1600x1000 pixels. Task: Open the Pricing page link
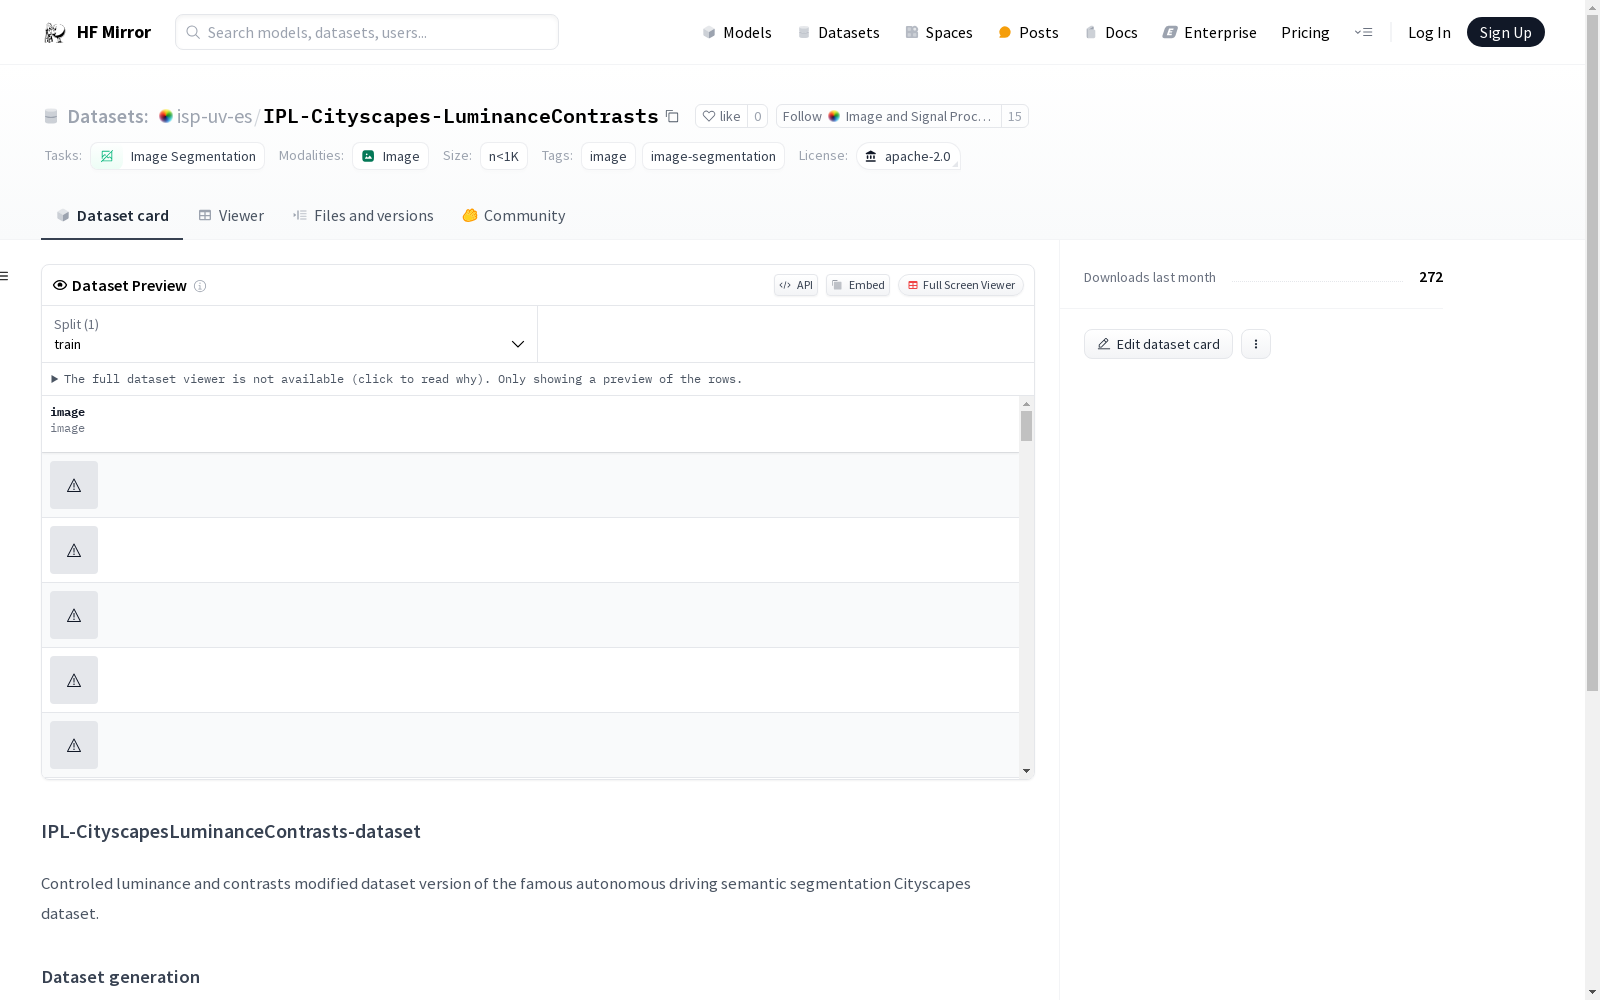(x=1305, y=33)
